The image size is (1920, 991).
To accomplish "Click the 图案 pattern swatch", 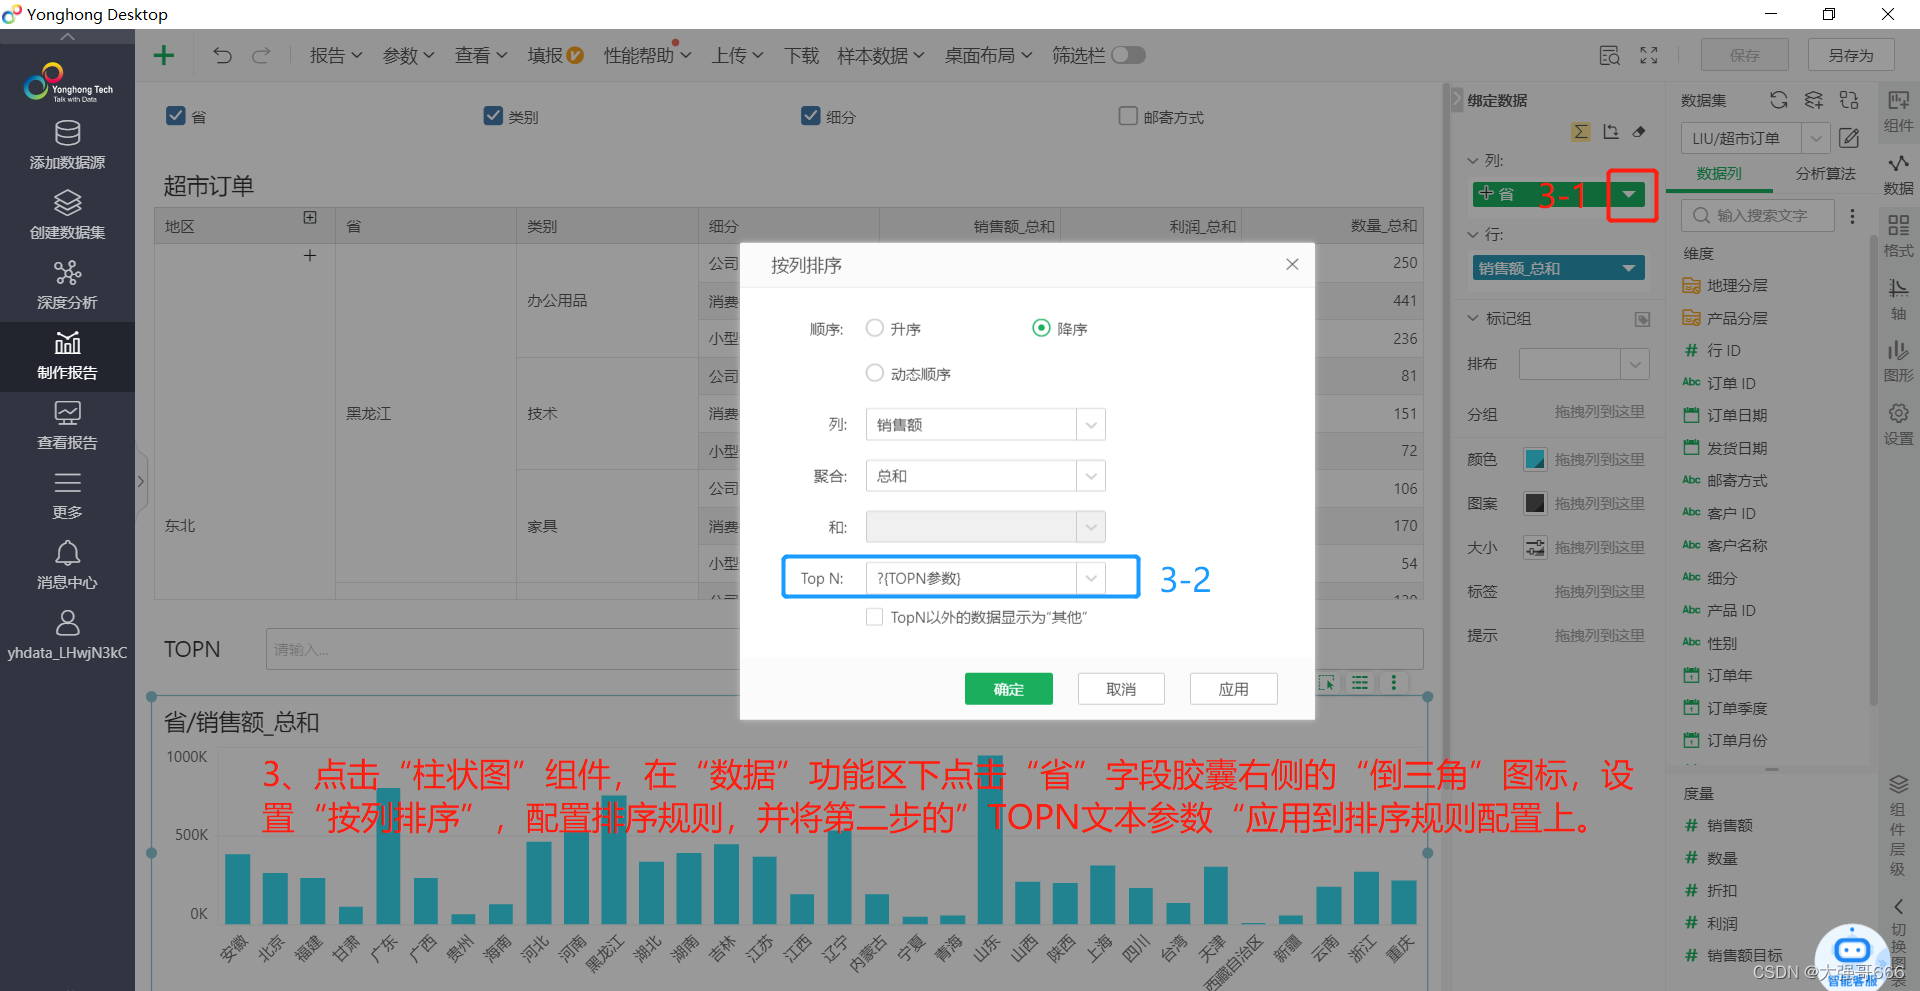I will [x=1534, y=503].
